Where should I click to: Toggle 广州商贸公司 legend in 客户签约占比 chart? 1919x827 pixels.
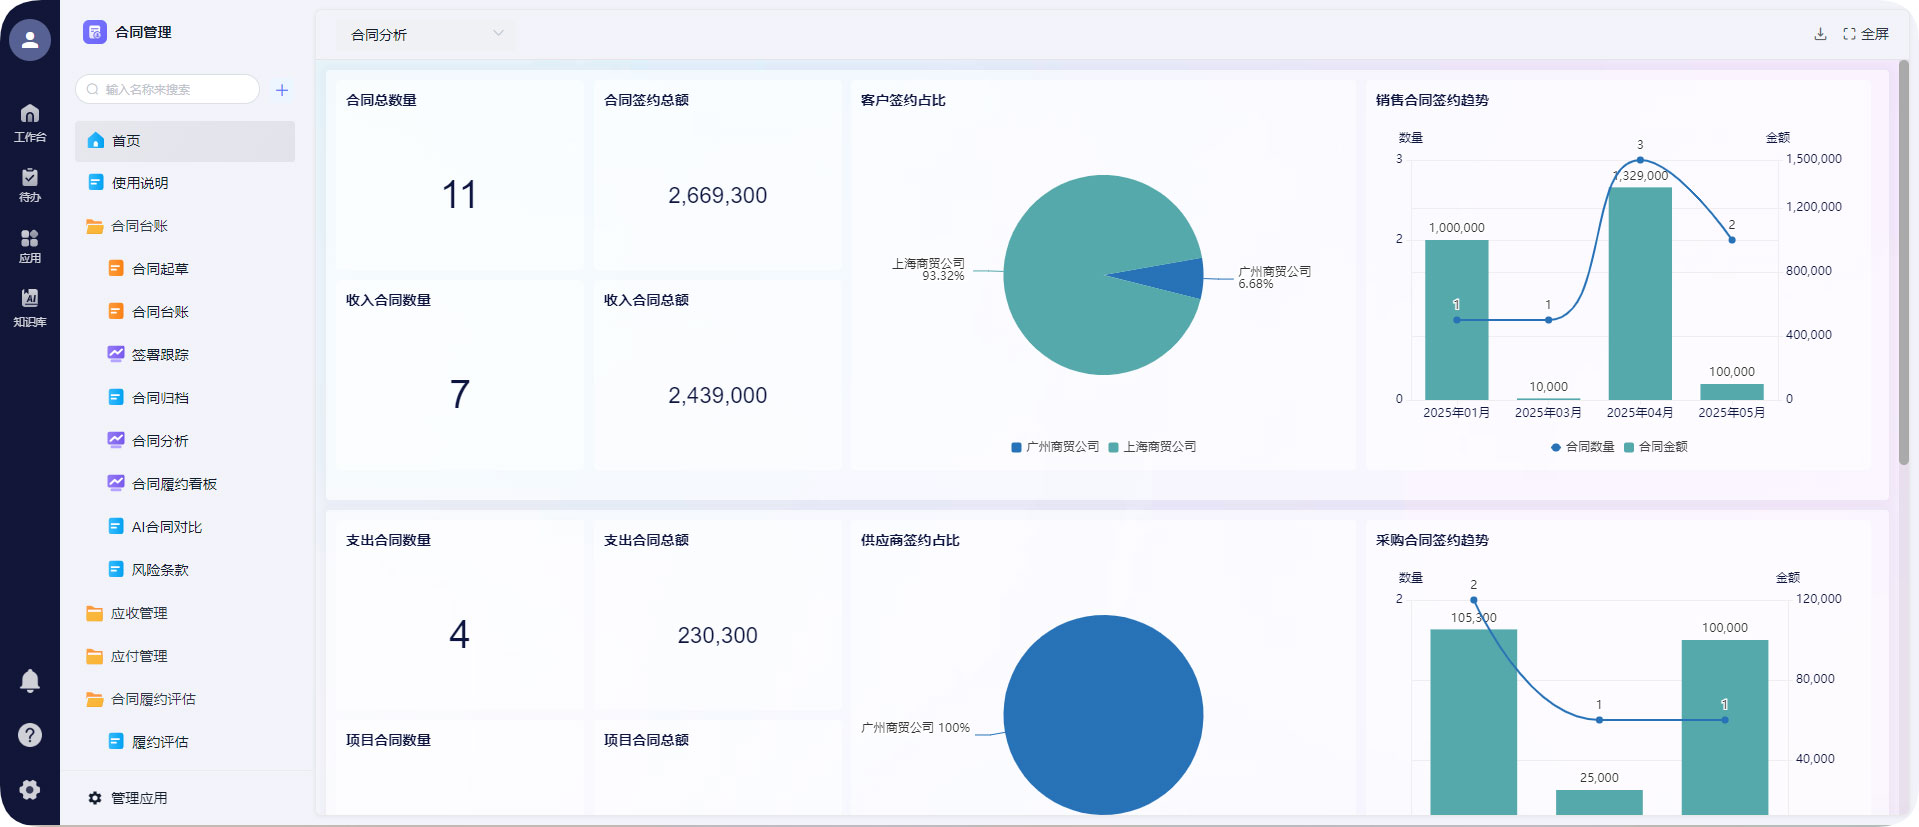point(1055,447)
